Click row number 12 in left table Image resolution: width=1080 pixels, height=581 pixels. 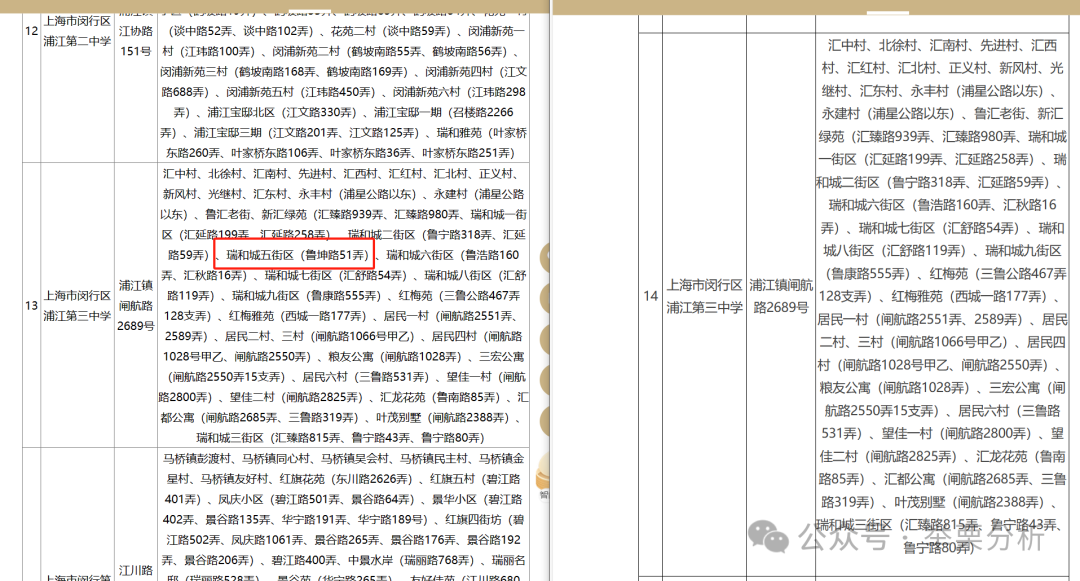(x=31, y=31)
